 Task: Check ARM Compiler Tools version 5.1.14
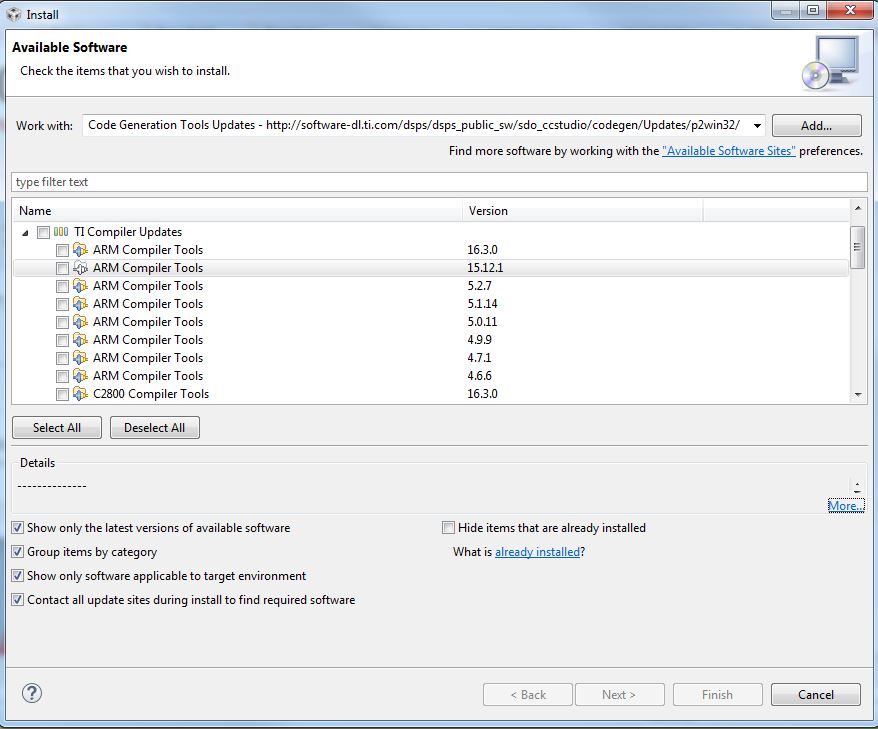[x=62, y=304]
